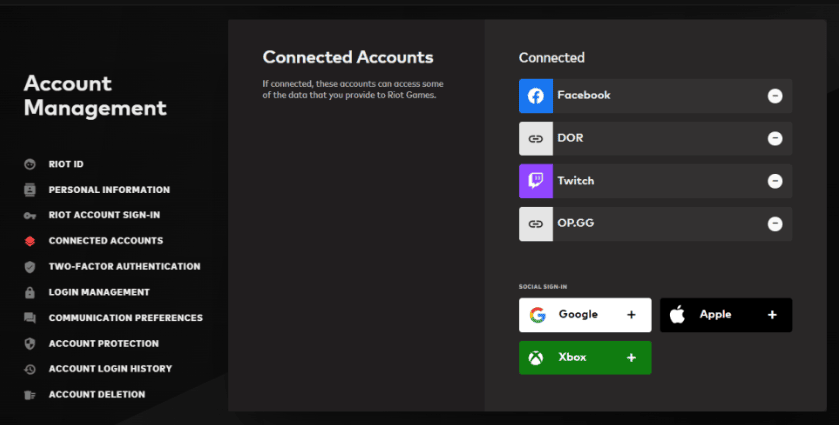This screenshot has width=839, height=425.
Task: Click the Google G logo
Action: (x=537, y=315)
